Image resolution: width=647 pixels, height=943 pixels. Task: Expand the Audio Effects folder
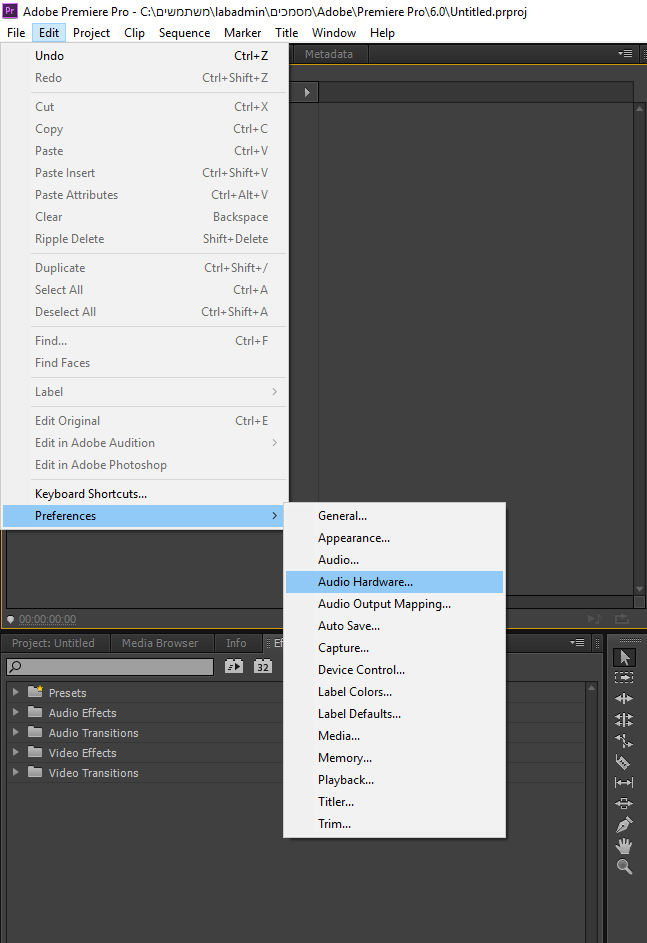[16, 712]
